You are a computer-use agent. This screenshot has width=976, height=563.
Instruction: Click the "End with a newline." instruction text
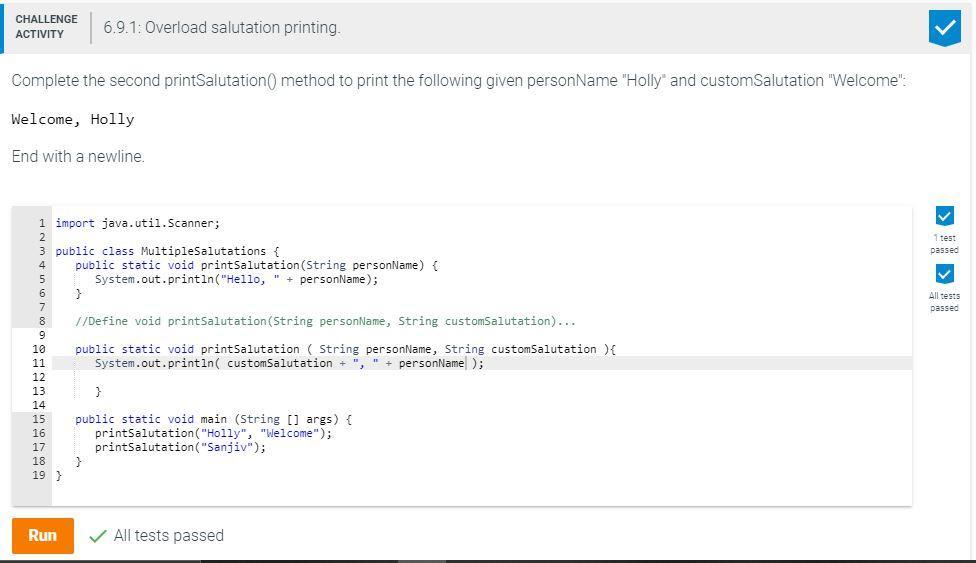(x=78, y=156)
